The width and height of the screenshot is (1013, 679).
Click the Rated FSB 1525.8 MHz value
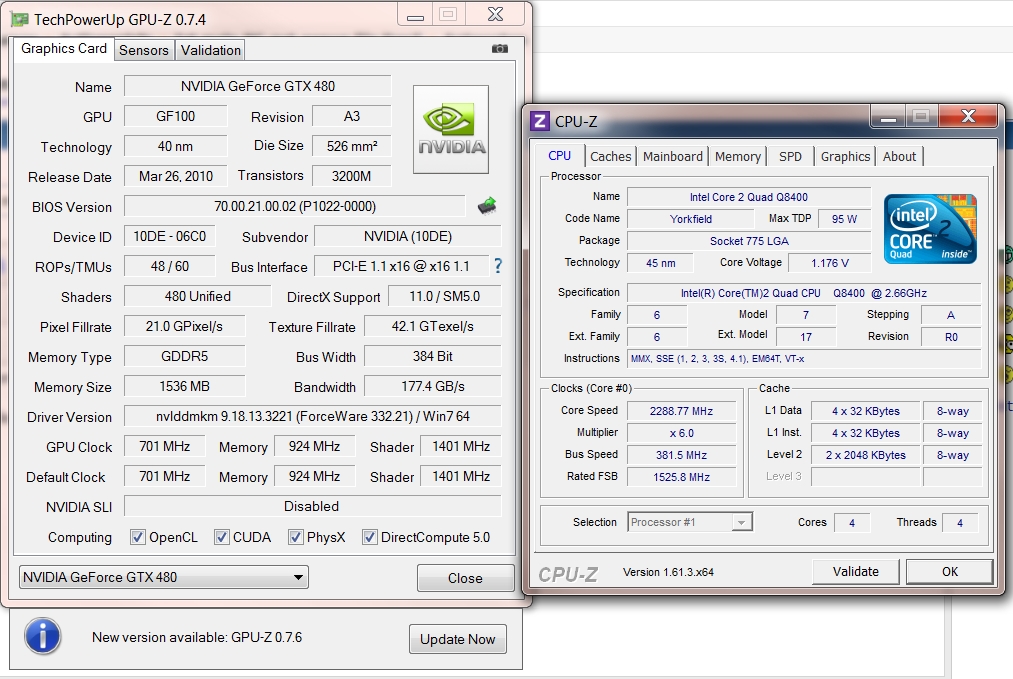pos(682,477)
